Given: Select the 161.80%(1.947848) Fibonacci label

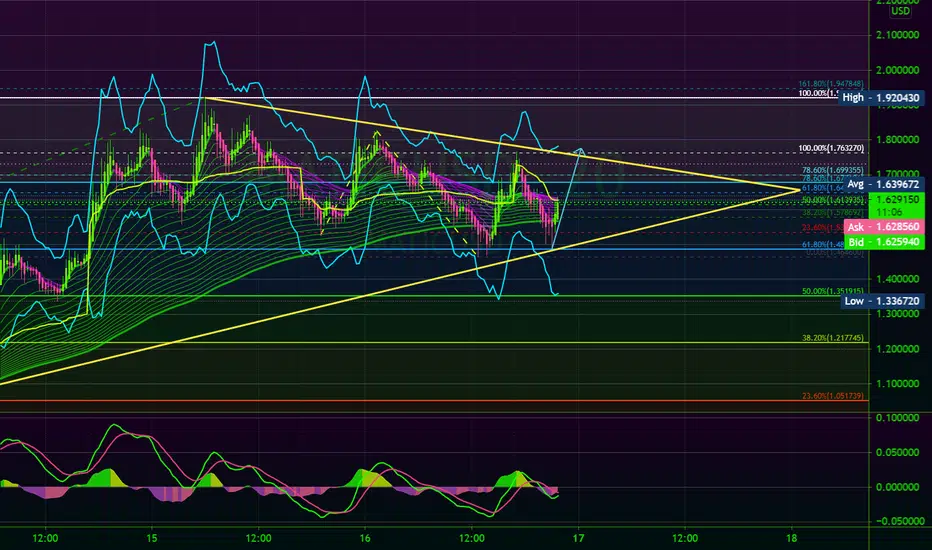Looking at the screenshot, I should 831,84.
